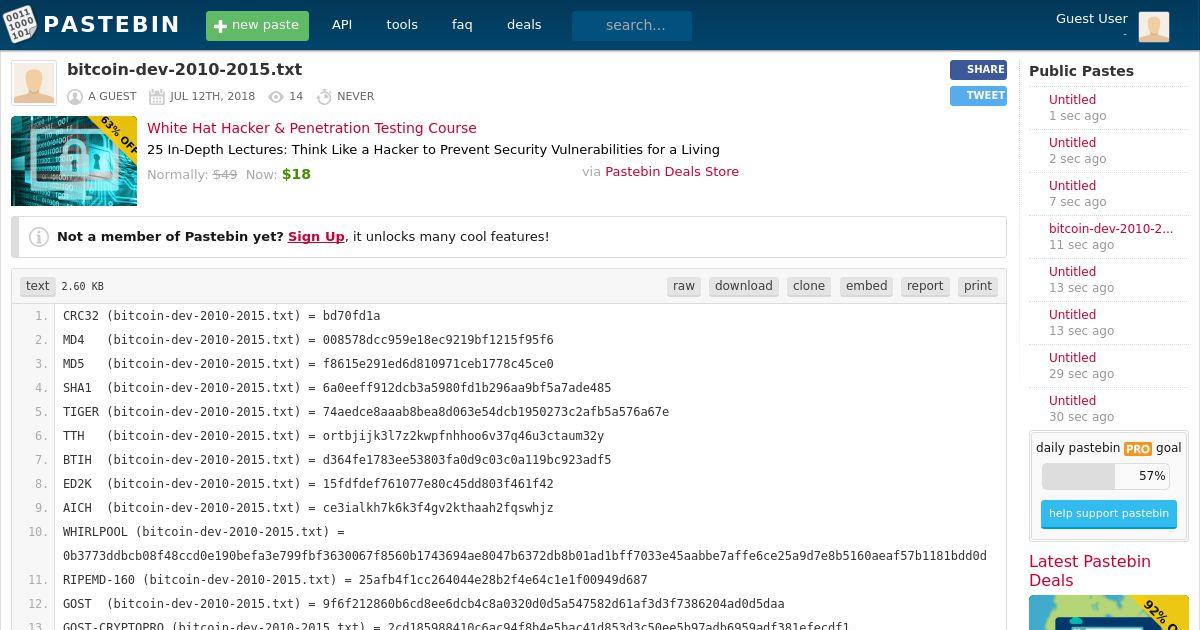Image resolution: width=1200 pixels, height=630 pixels.
Task: Click the text syntax label
Action: [x=38, y=286]
